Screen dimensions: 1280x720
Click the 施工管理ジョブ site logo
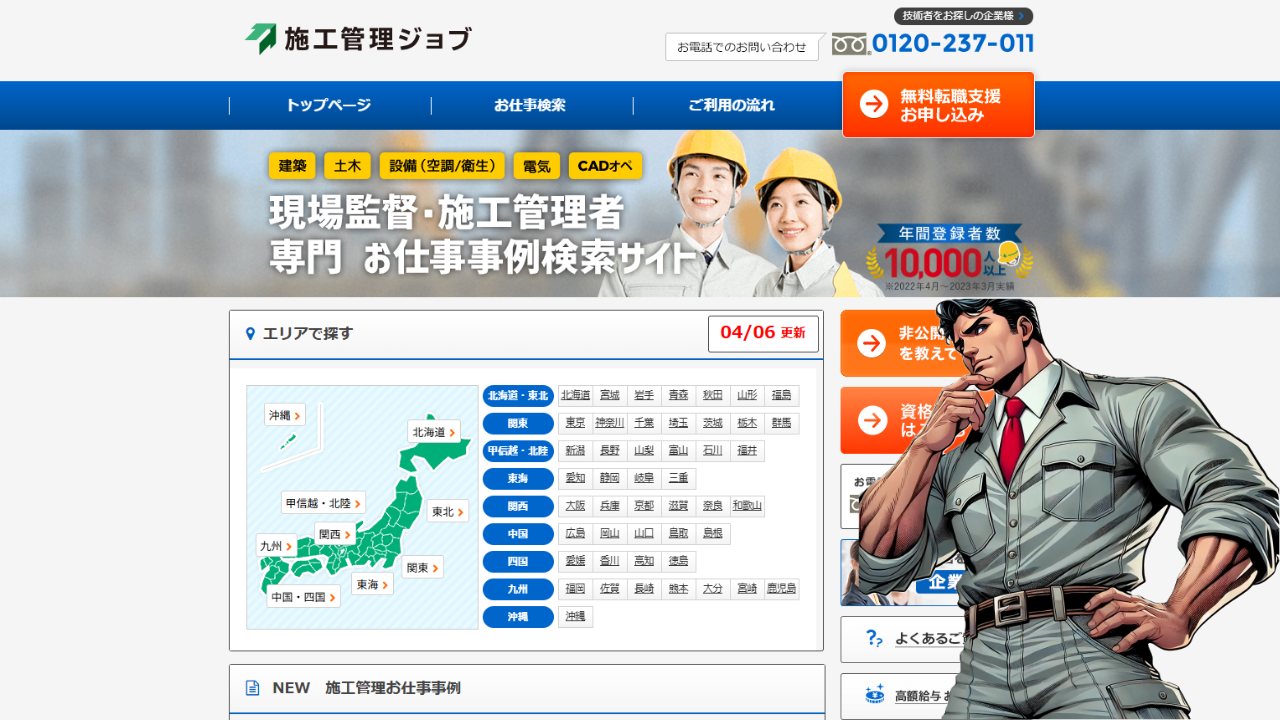pyautogui.click(x=358, y=39)
